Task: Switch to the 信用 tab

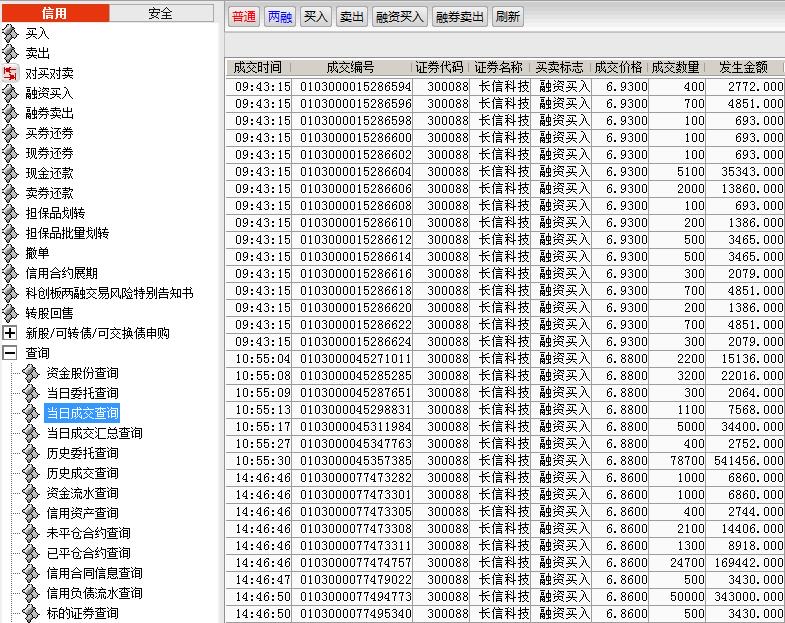Action: [x=55, y=13]
